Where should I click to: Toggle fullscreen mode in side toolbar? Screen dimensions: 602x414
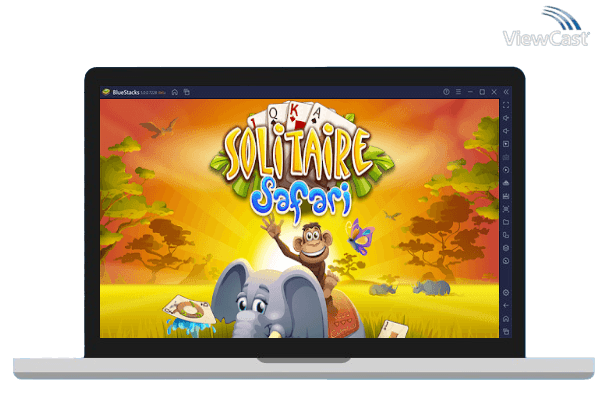(x=506, y=105)
